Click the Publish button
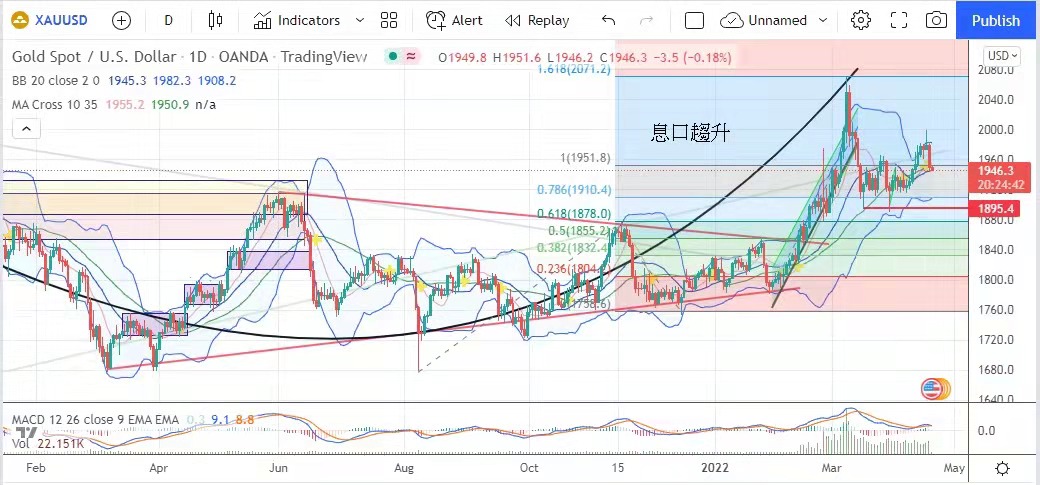 996,20
